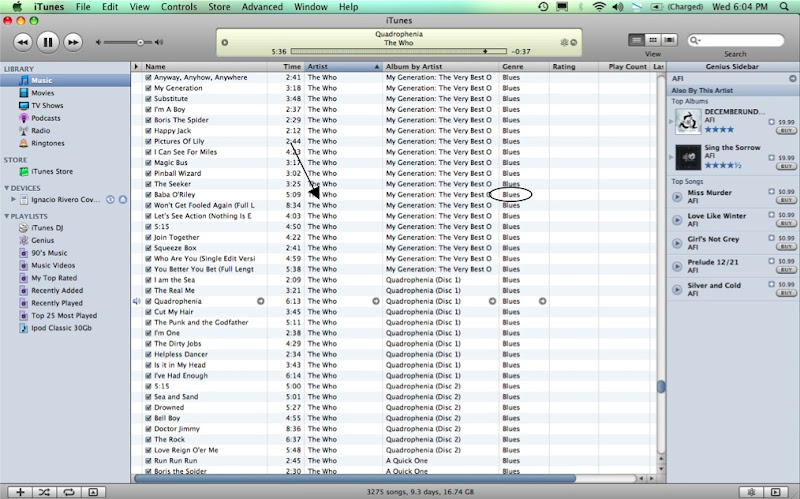The width and height of the screenshot is (800, 499).
Task: Open Time Machine menu bar icon
Action: [x=543, y=7]
